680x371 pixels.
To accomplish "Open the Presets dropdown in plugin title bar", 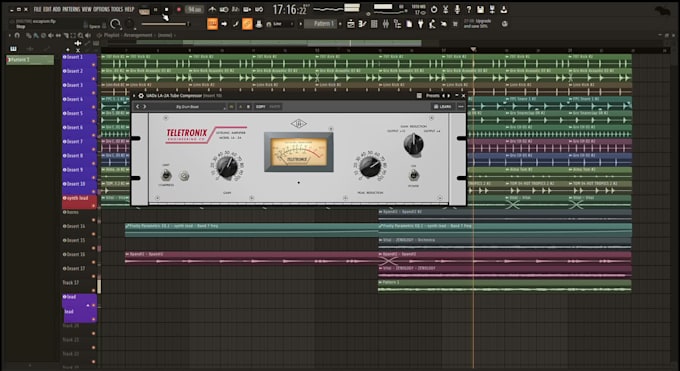I will (x=432, y=96).
